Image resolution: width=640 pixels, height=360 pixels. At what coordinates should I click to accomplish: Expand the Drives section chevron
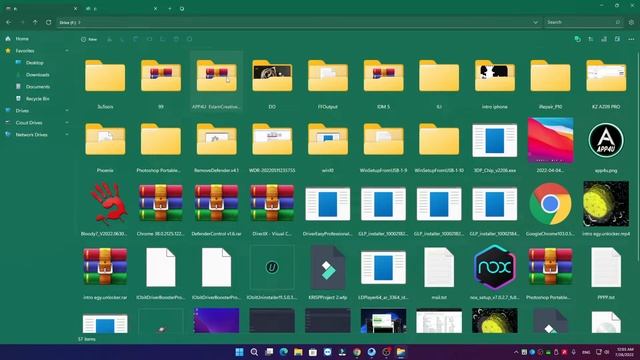[x=67, y=111]
